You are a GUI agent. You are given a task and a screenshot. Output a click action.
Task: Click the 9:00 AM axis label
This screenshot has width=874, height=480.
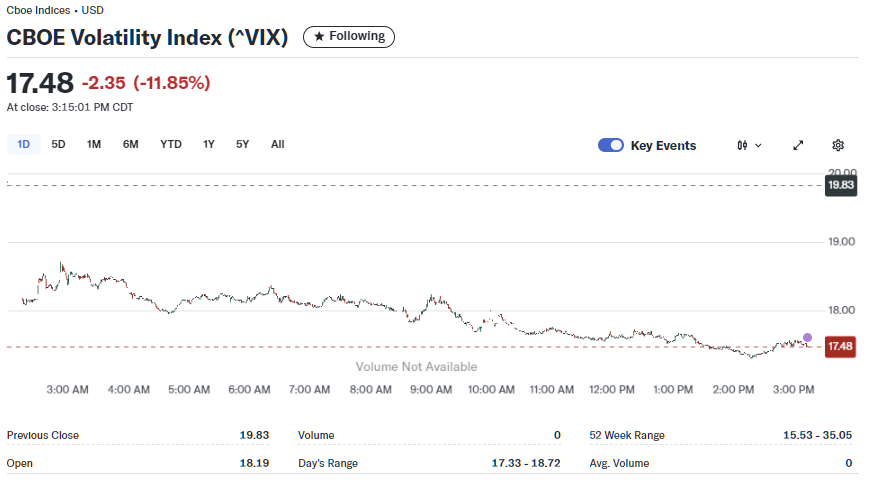[431, 390]
